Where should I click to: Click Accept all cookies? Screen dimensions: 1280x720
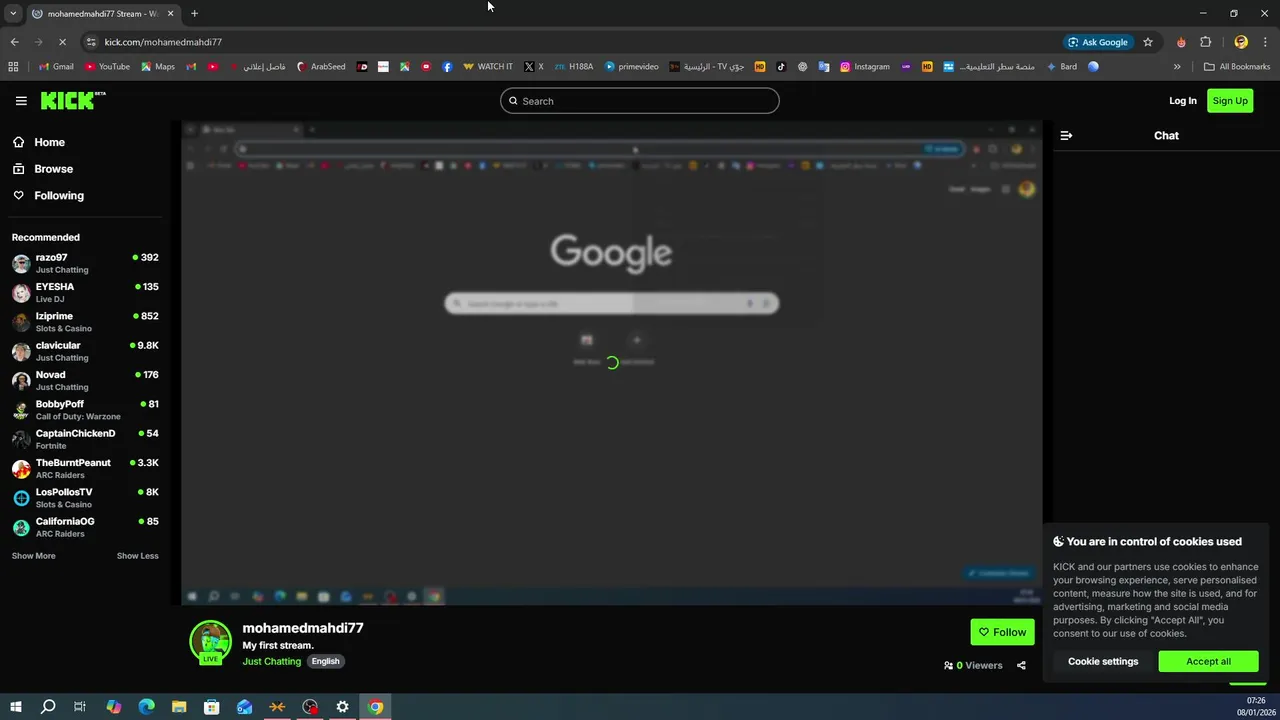1208,661
